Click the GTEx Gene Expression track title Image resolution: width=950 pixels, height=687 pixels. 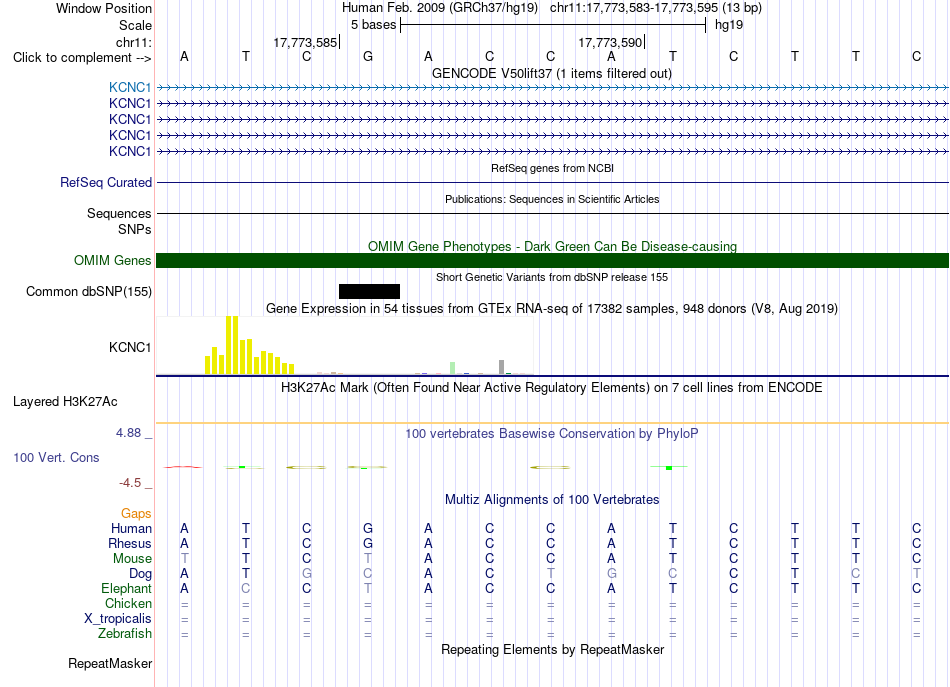tap(552, 308)
